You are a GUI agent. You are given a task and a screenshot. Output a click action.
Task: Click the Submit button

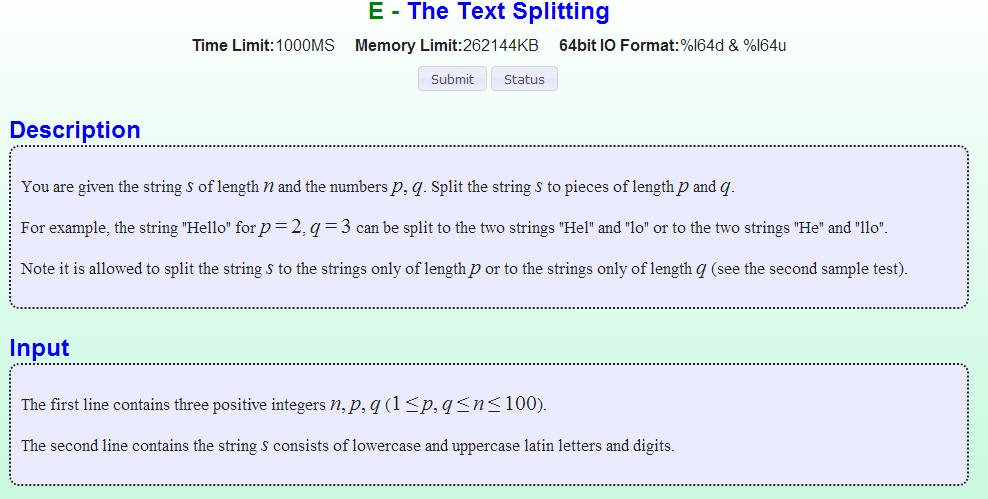[452, 79]
